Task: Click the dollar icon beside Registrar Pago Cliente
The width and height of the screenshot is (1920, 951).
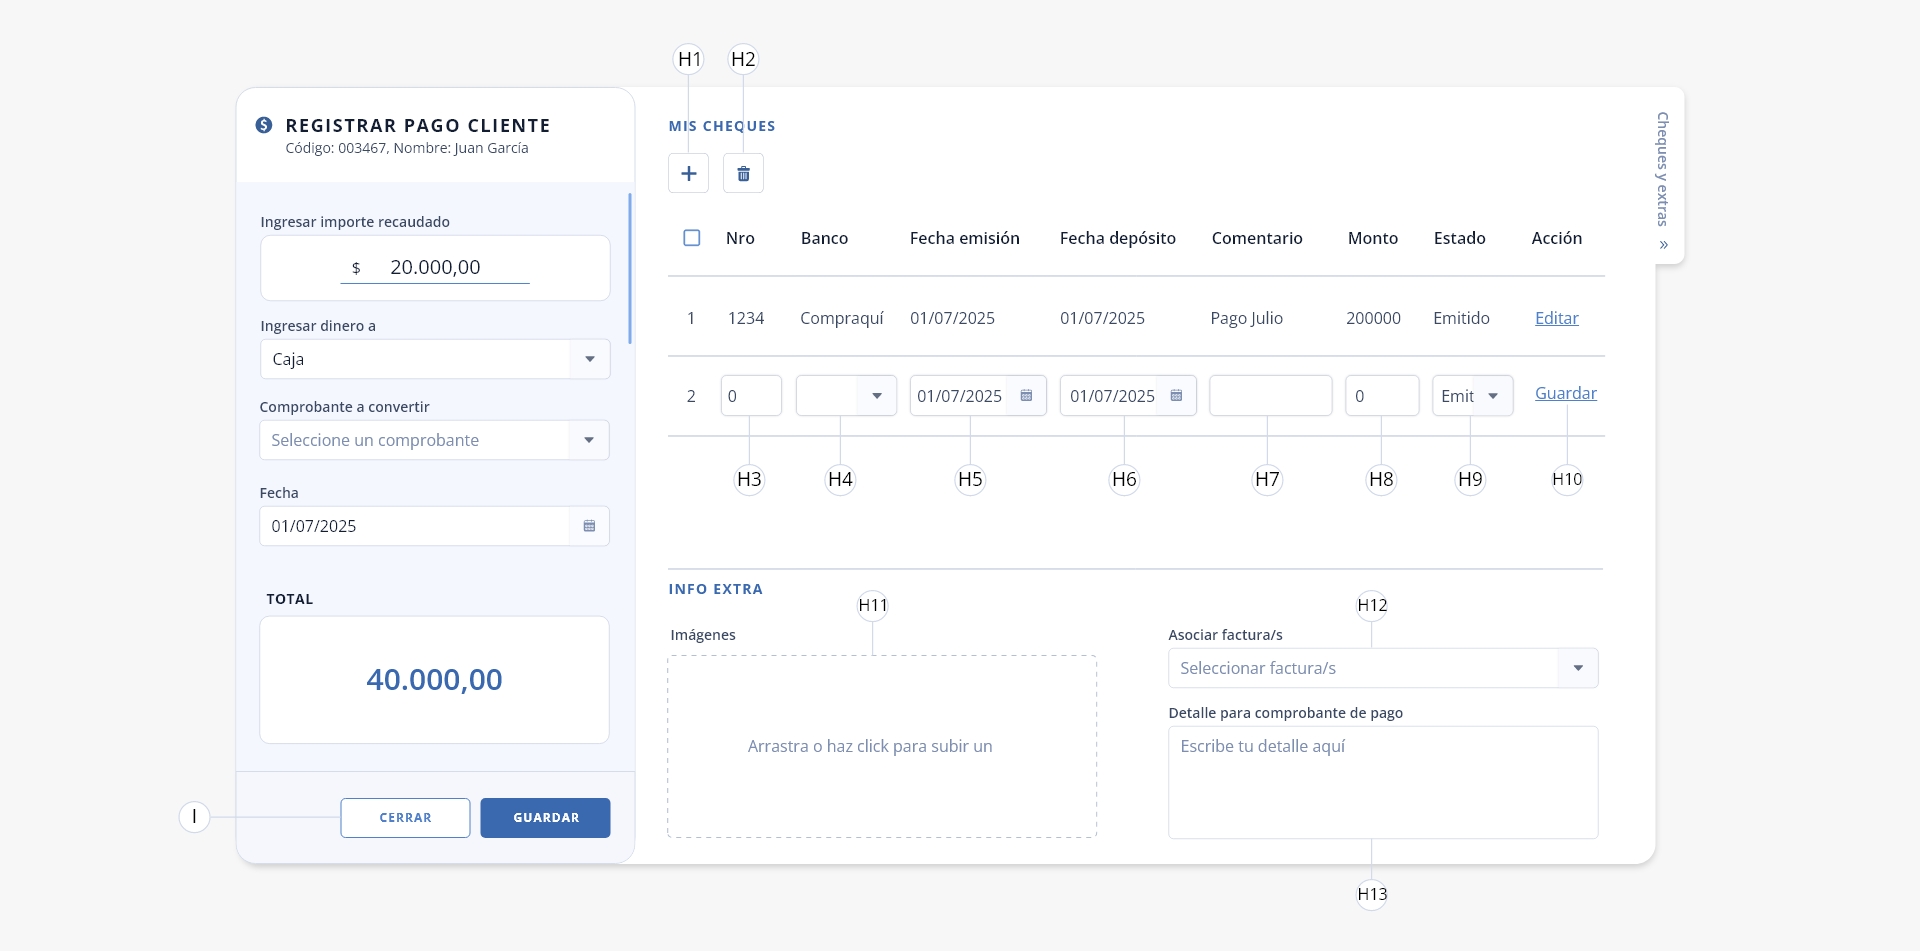Action: point(264,125)
